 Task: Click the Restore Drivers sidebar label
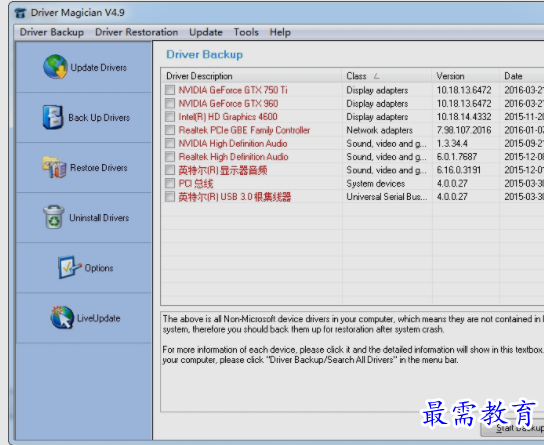click(99, 168)
